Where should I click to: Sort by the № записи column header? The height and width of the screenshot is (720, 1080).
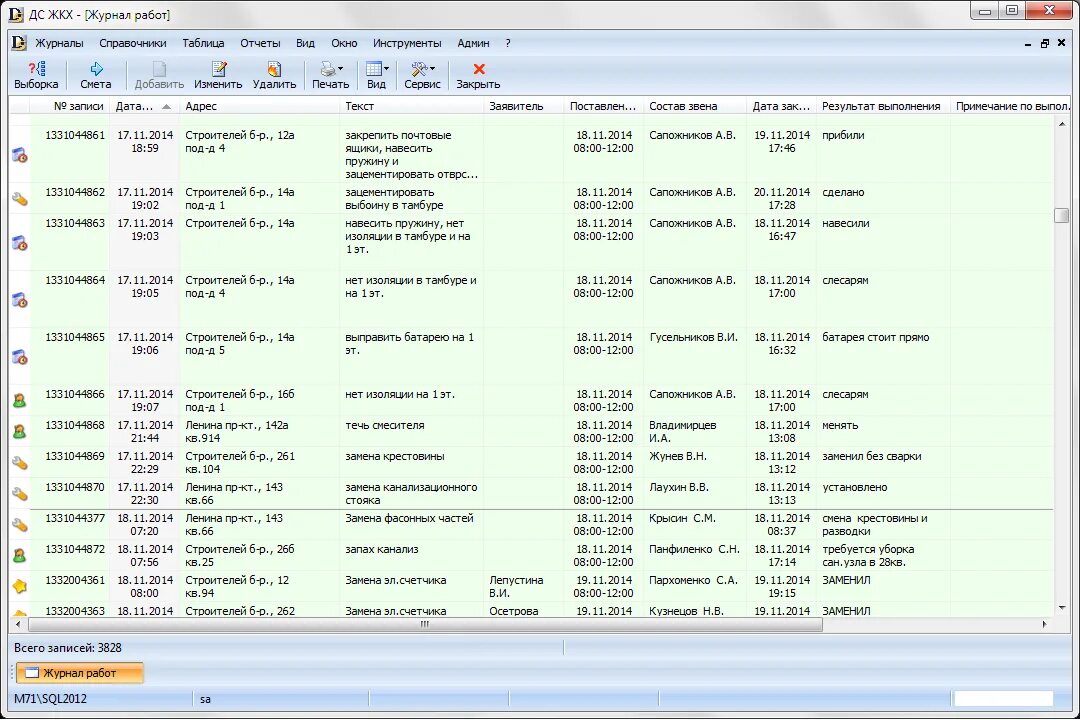(70, 106)
